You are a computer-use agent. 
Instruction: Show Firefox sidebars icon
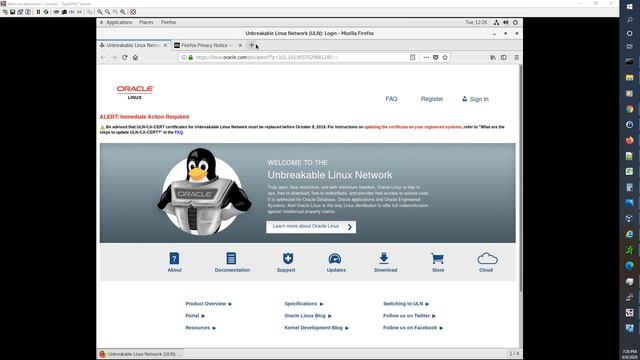tap(504, 58)
